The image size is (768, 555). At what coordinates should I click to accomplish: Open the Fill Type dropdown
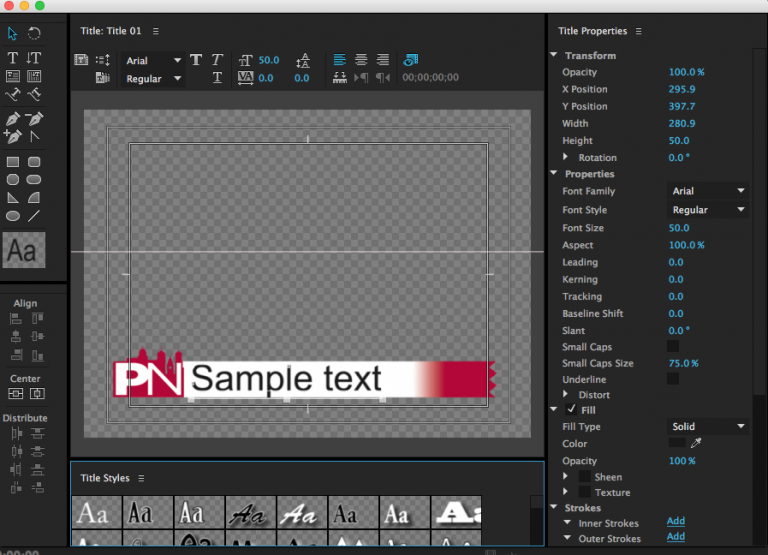pos(708,426)
